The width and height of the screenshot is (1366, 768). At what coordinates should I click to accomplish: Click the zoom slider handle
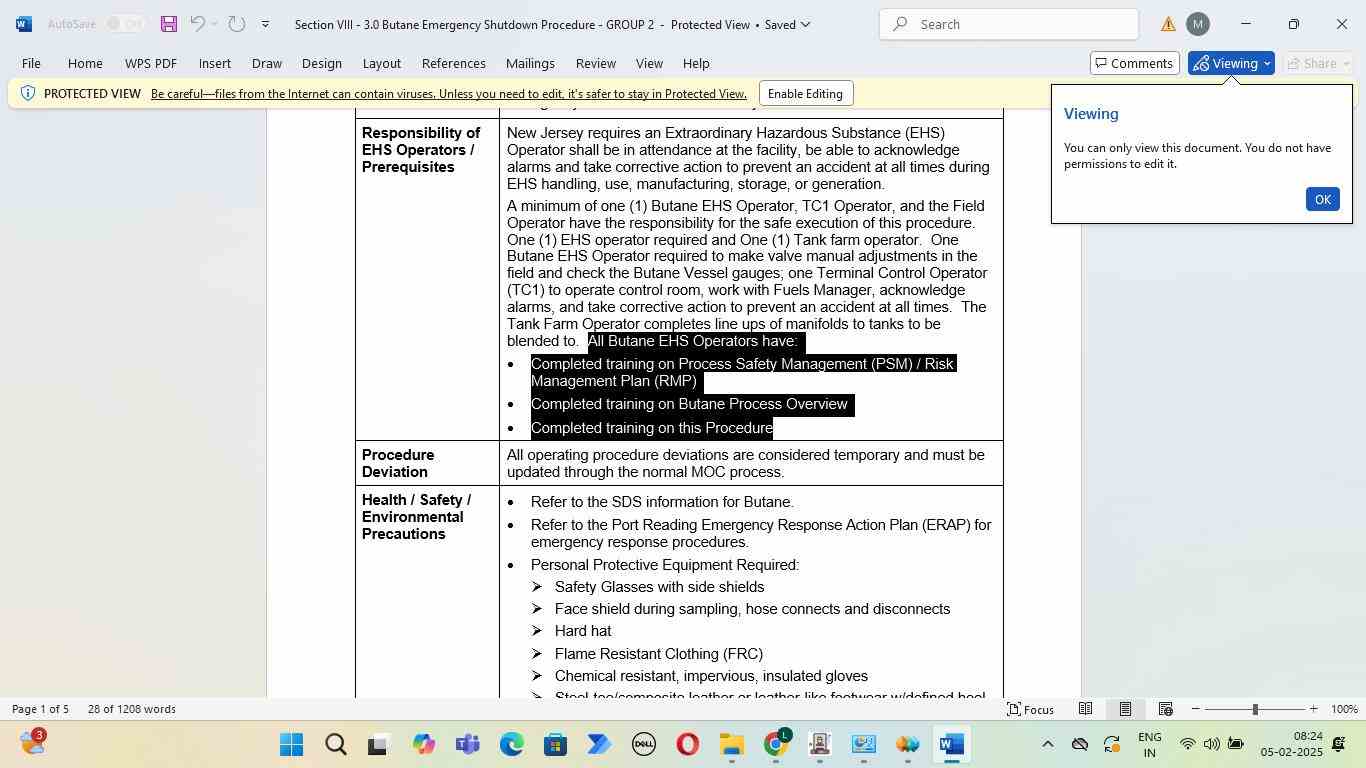coord(1255,709)
